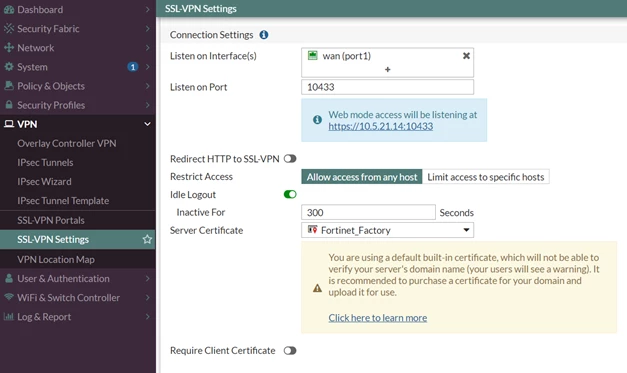Click the Policy & Objects icon

pyautogui.click(x=9, y=86)
